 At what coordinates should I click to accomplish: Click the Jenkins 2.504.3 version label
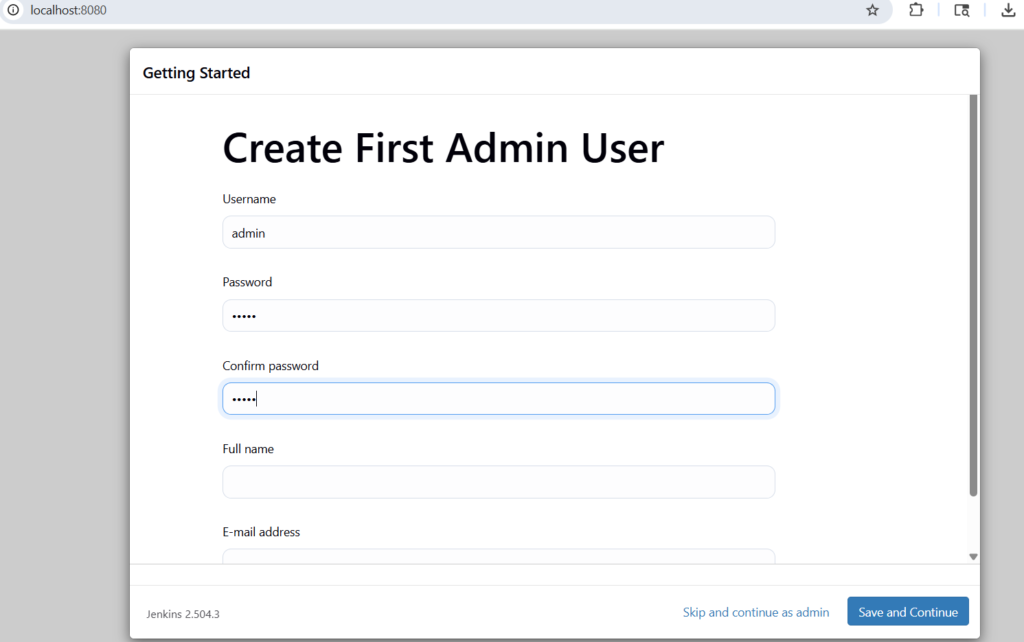183,614
